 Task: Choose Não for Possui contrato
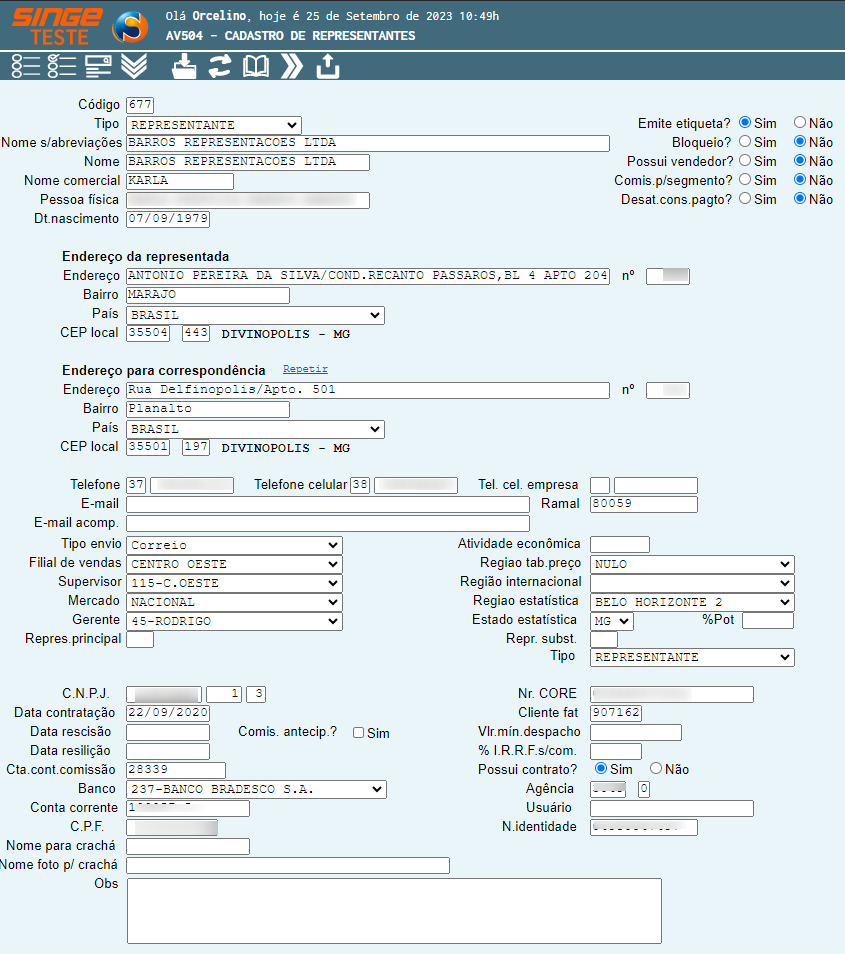coord(656,769)
